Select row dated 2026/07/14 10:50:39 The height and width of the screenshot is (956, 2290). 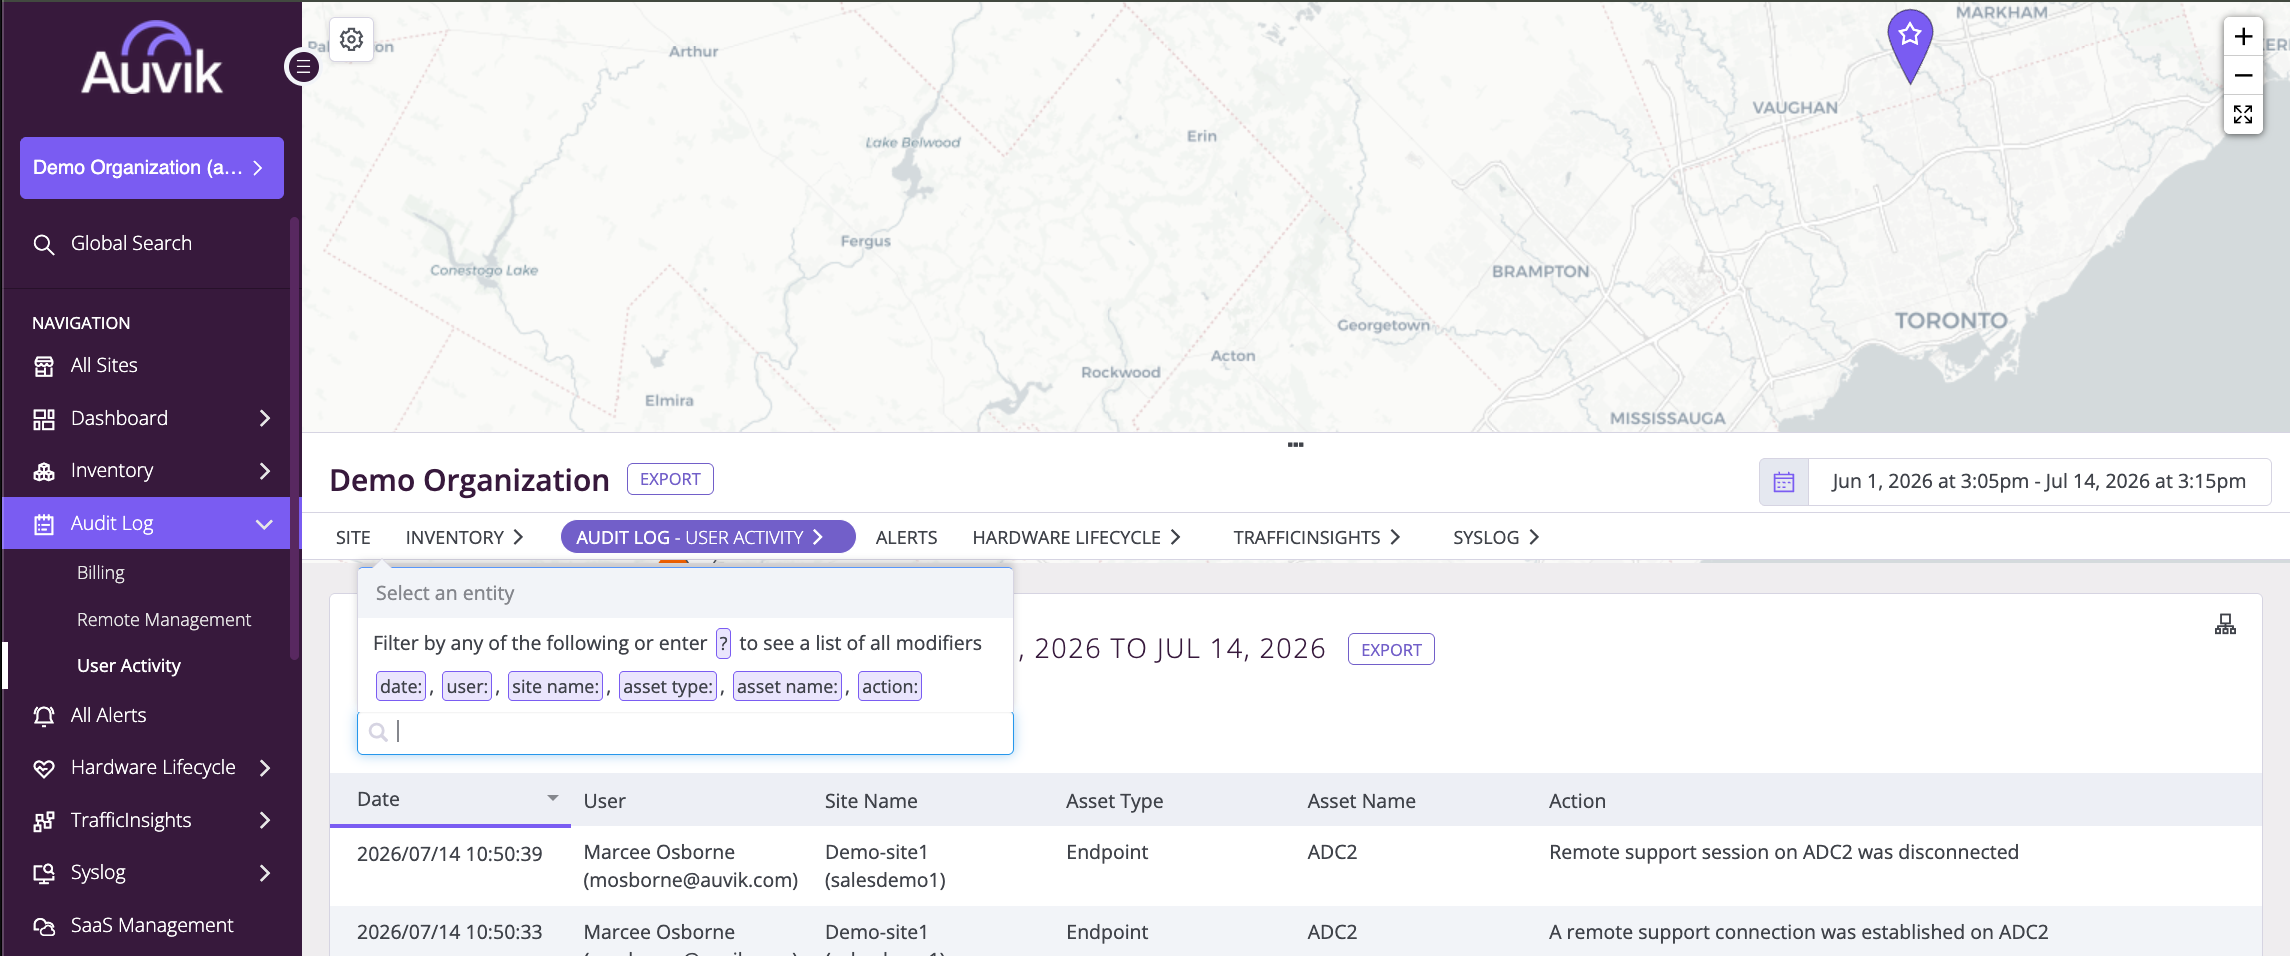tap(1296, 866)
